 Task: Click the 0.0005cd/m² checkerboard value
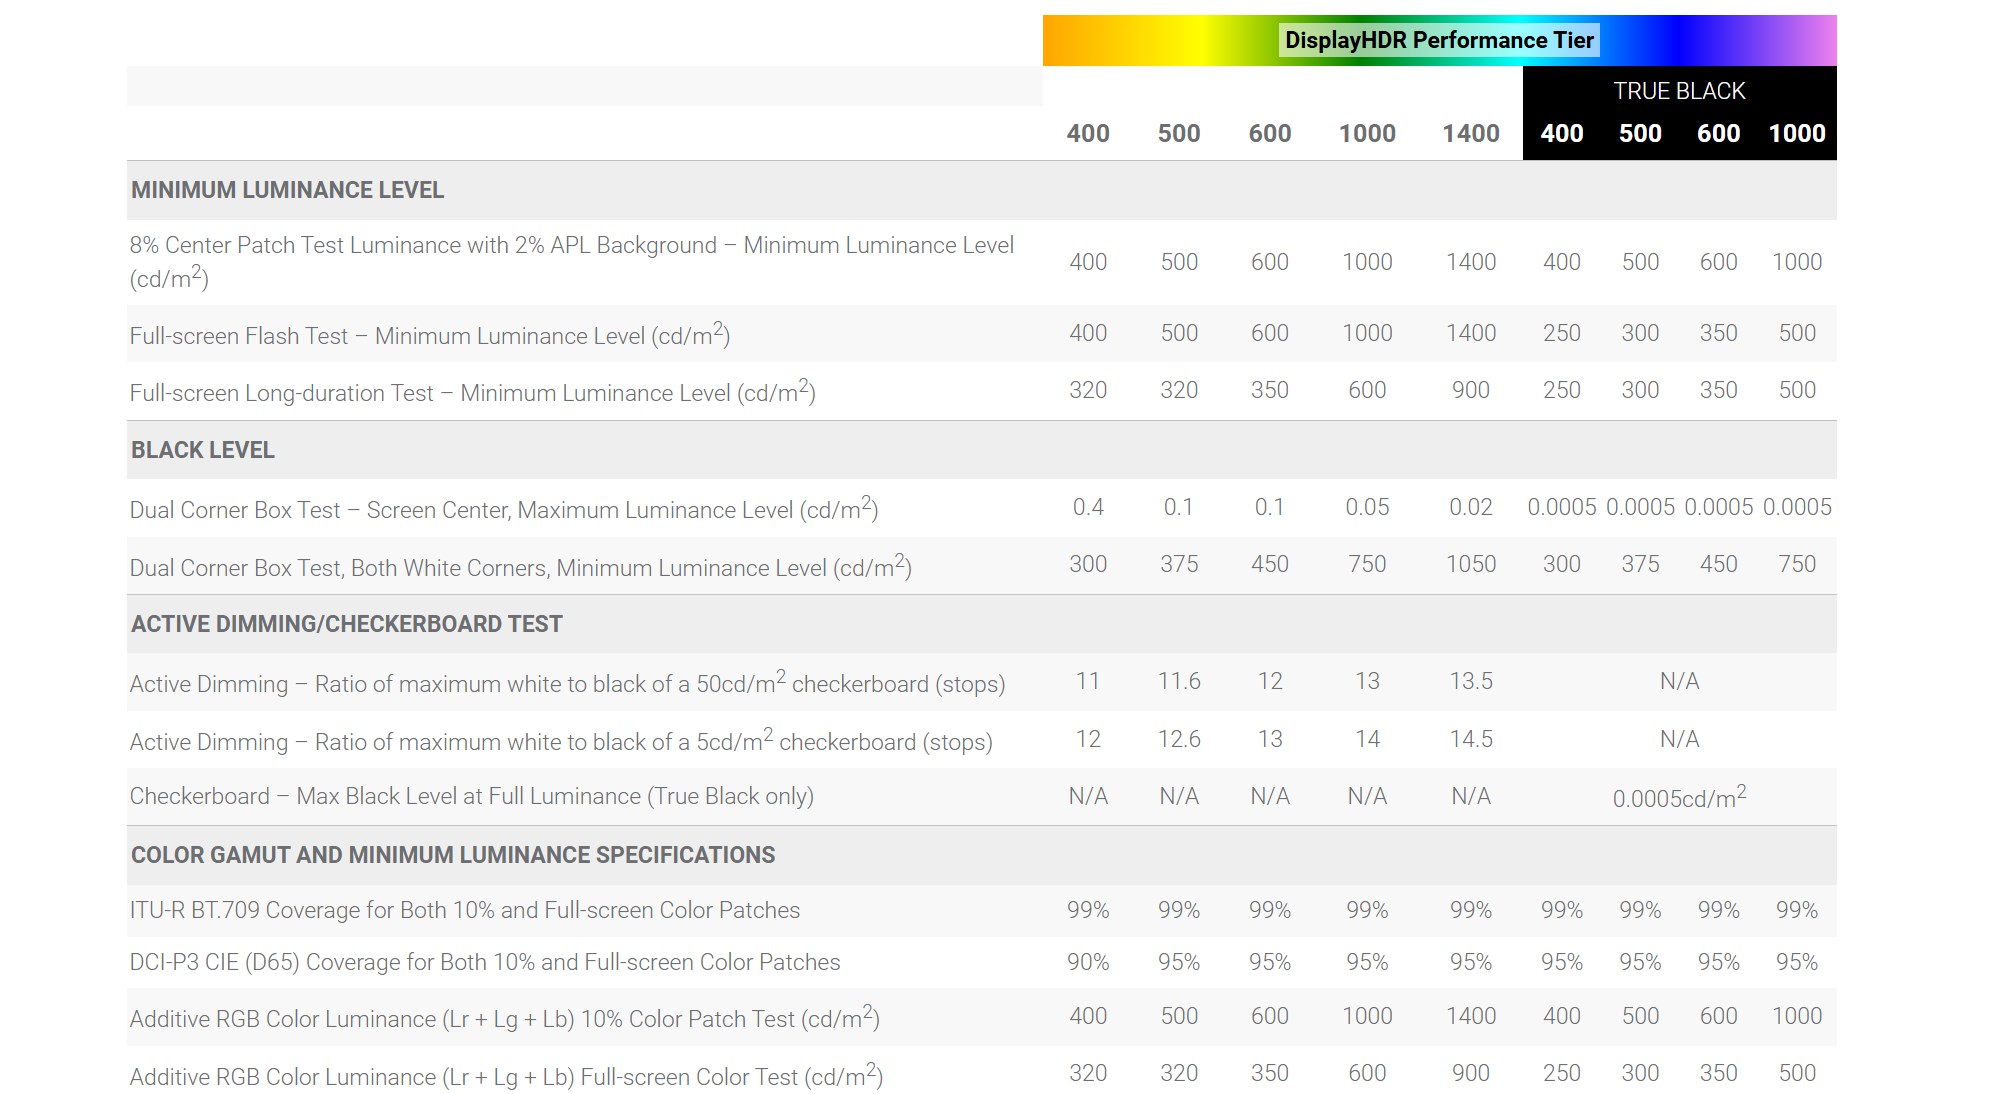1679,798
